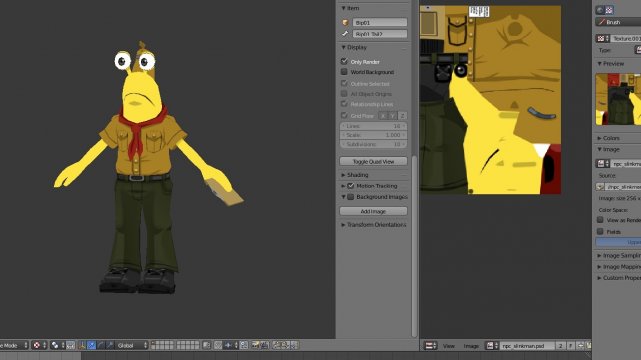Viewport: 641px width, 360px height.
Task: Collapse the Item panel section
Action: coord(343,8)
